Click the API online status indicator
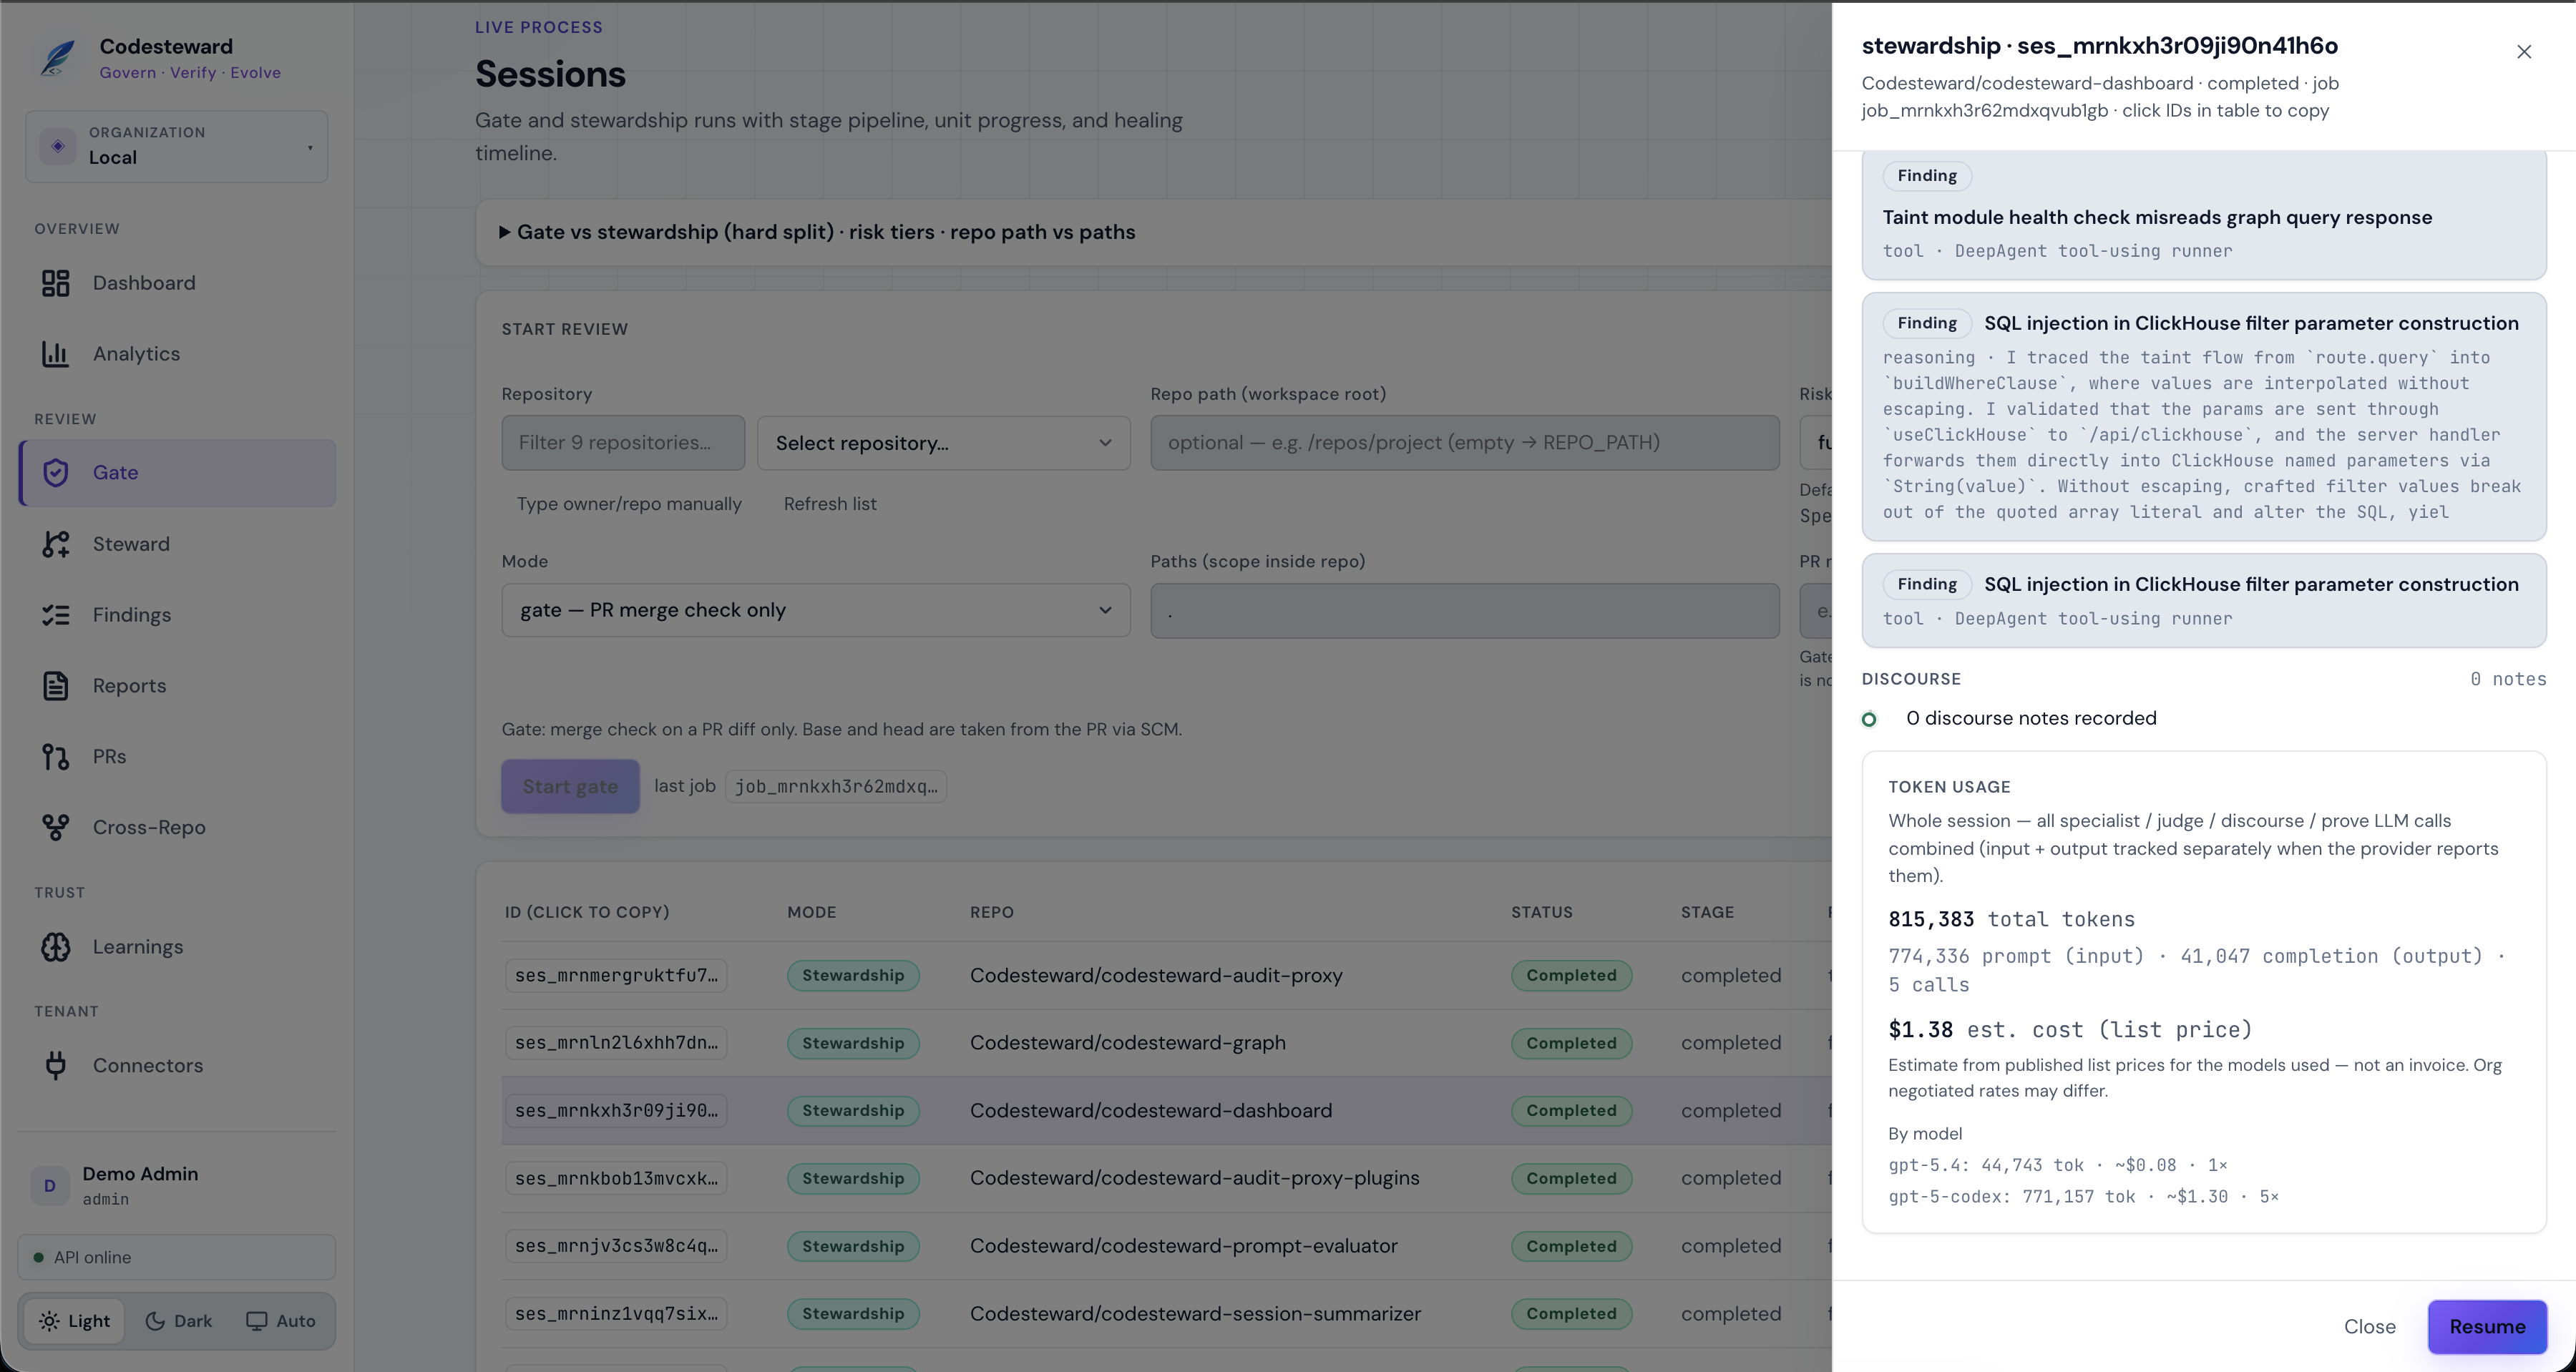The image size is (2576, 1372). (177, 1258)
